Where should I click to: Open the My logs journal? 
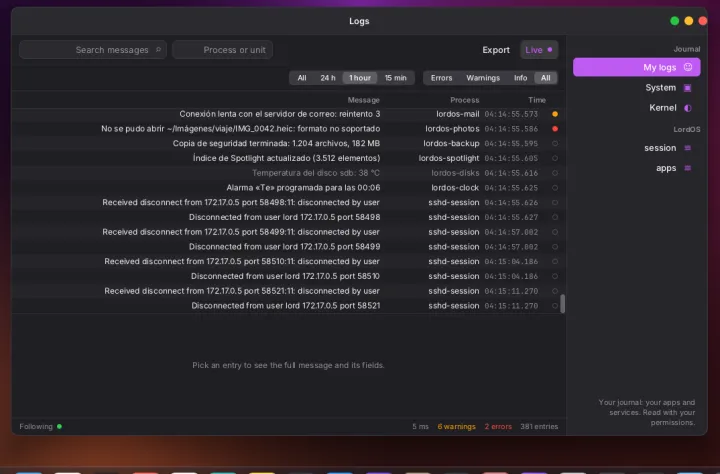pos(636,67)
